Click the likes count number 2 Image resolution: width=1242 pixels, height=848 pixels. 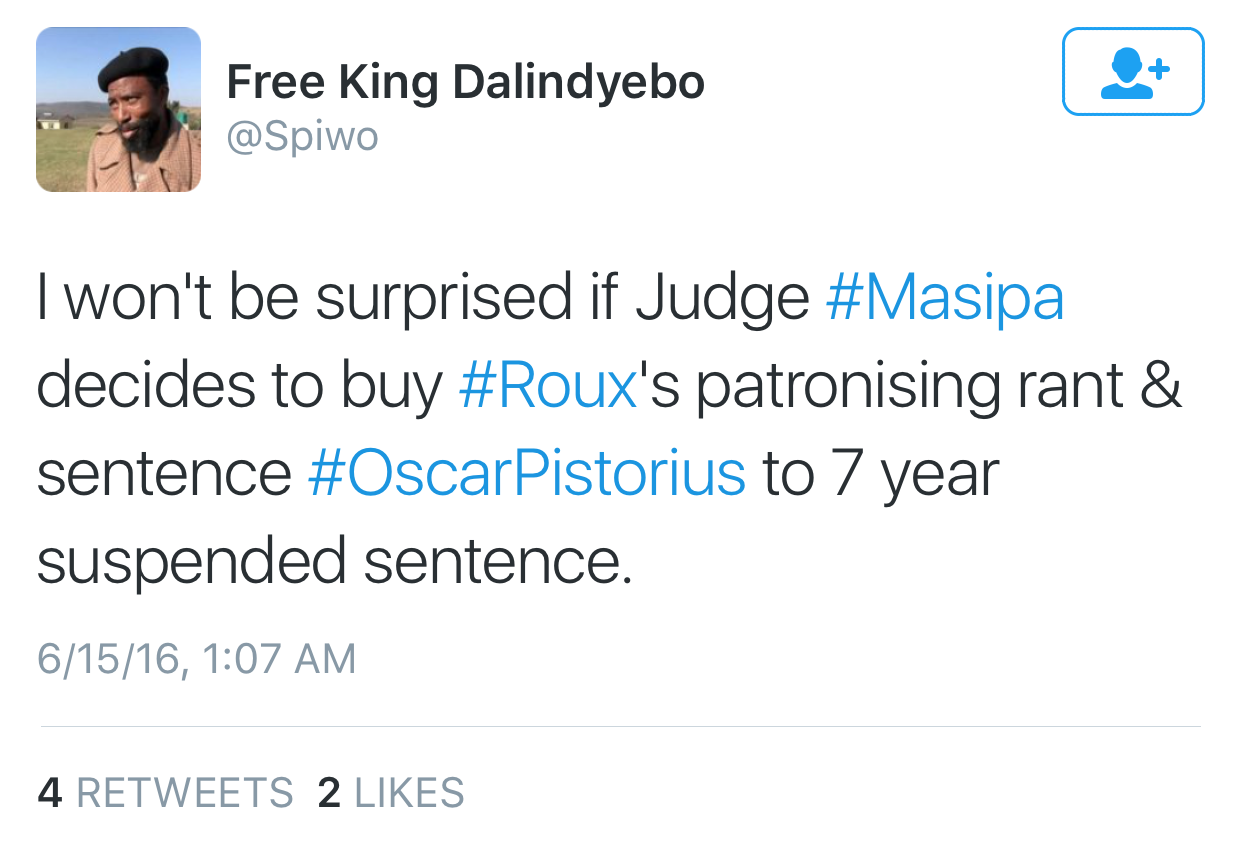pos(329,793)
